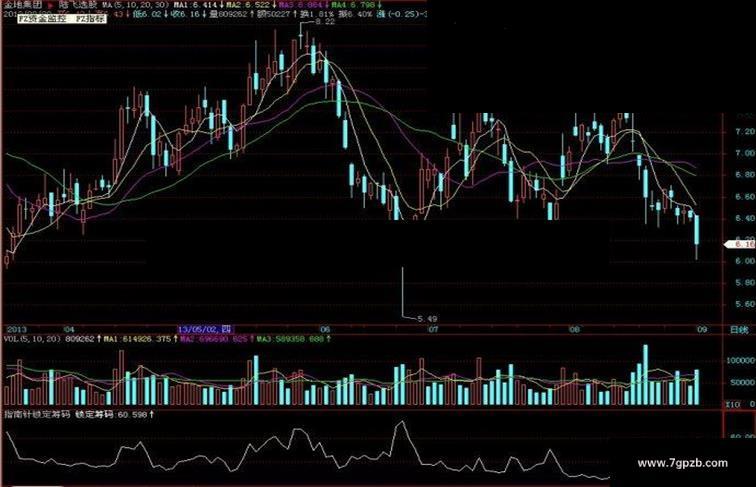Click the 8.22 high price marker
Viewport: 756px width, 487px height.
(x=324, y=22)
